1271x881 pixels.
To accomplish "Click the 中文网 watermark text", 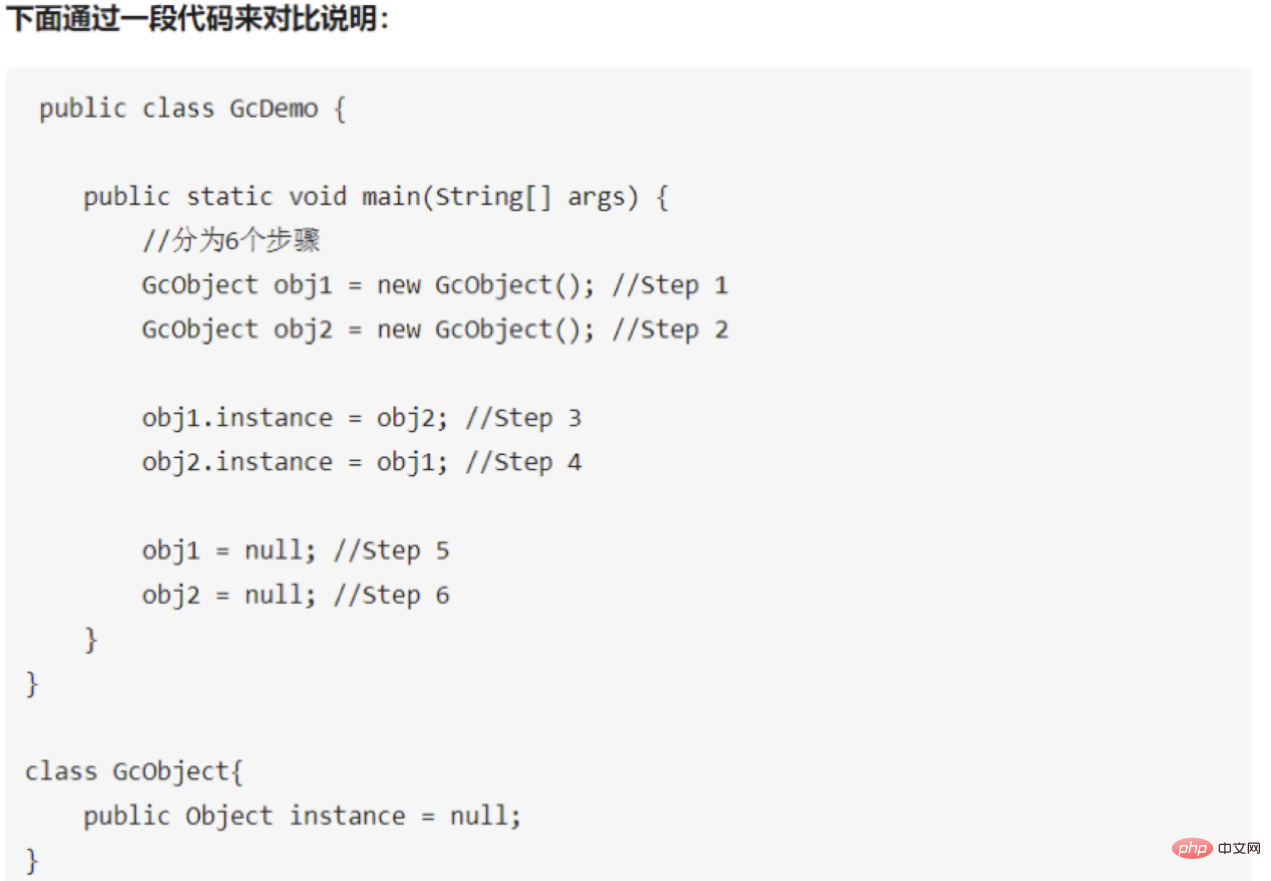I will (x=1240, y=849).
